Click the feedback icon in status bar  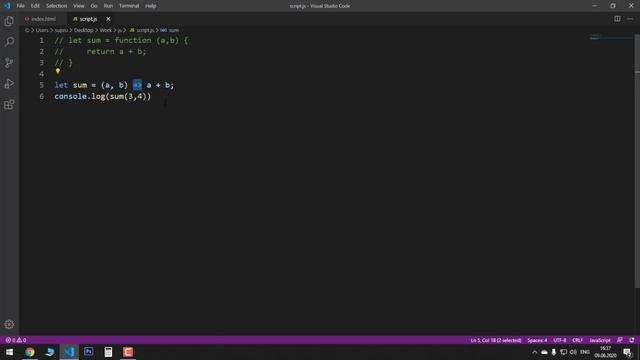620,340
